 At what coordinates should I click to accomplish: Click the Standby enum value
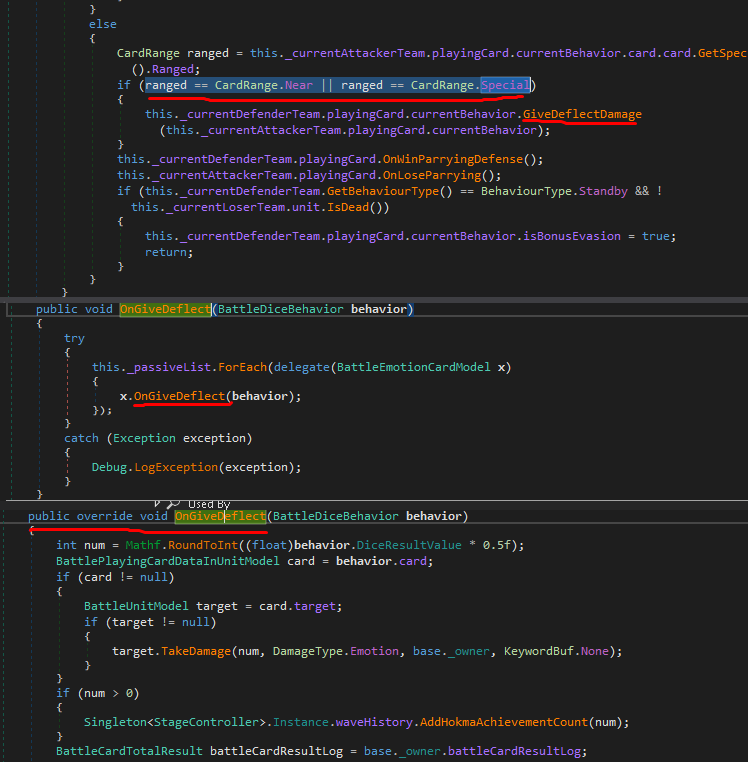603,191
